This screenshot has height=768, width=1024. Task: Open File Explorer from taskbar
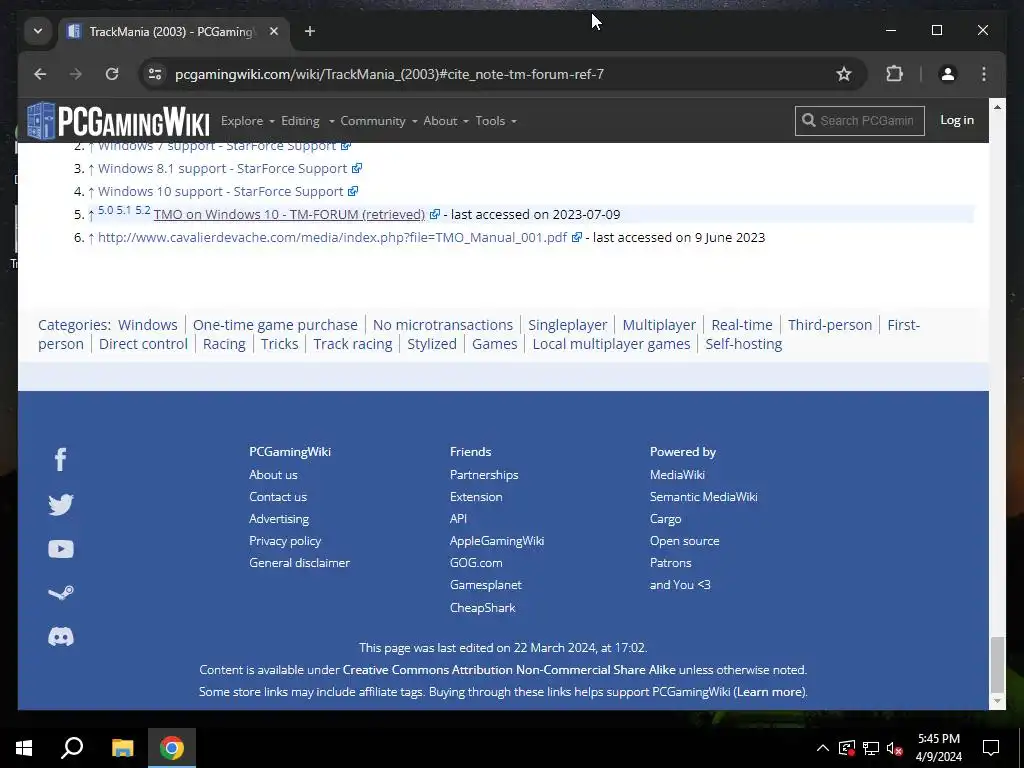[x=122, y=748]
